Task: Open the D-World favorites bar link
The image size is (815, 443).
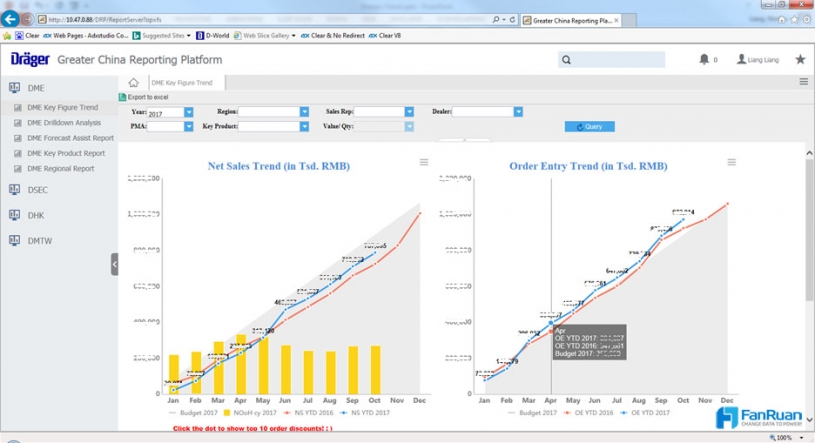Action: pos(213,36)
